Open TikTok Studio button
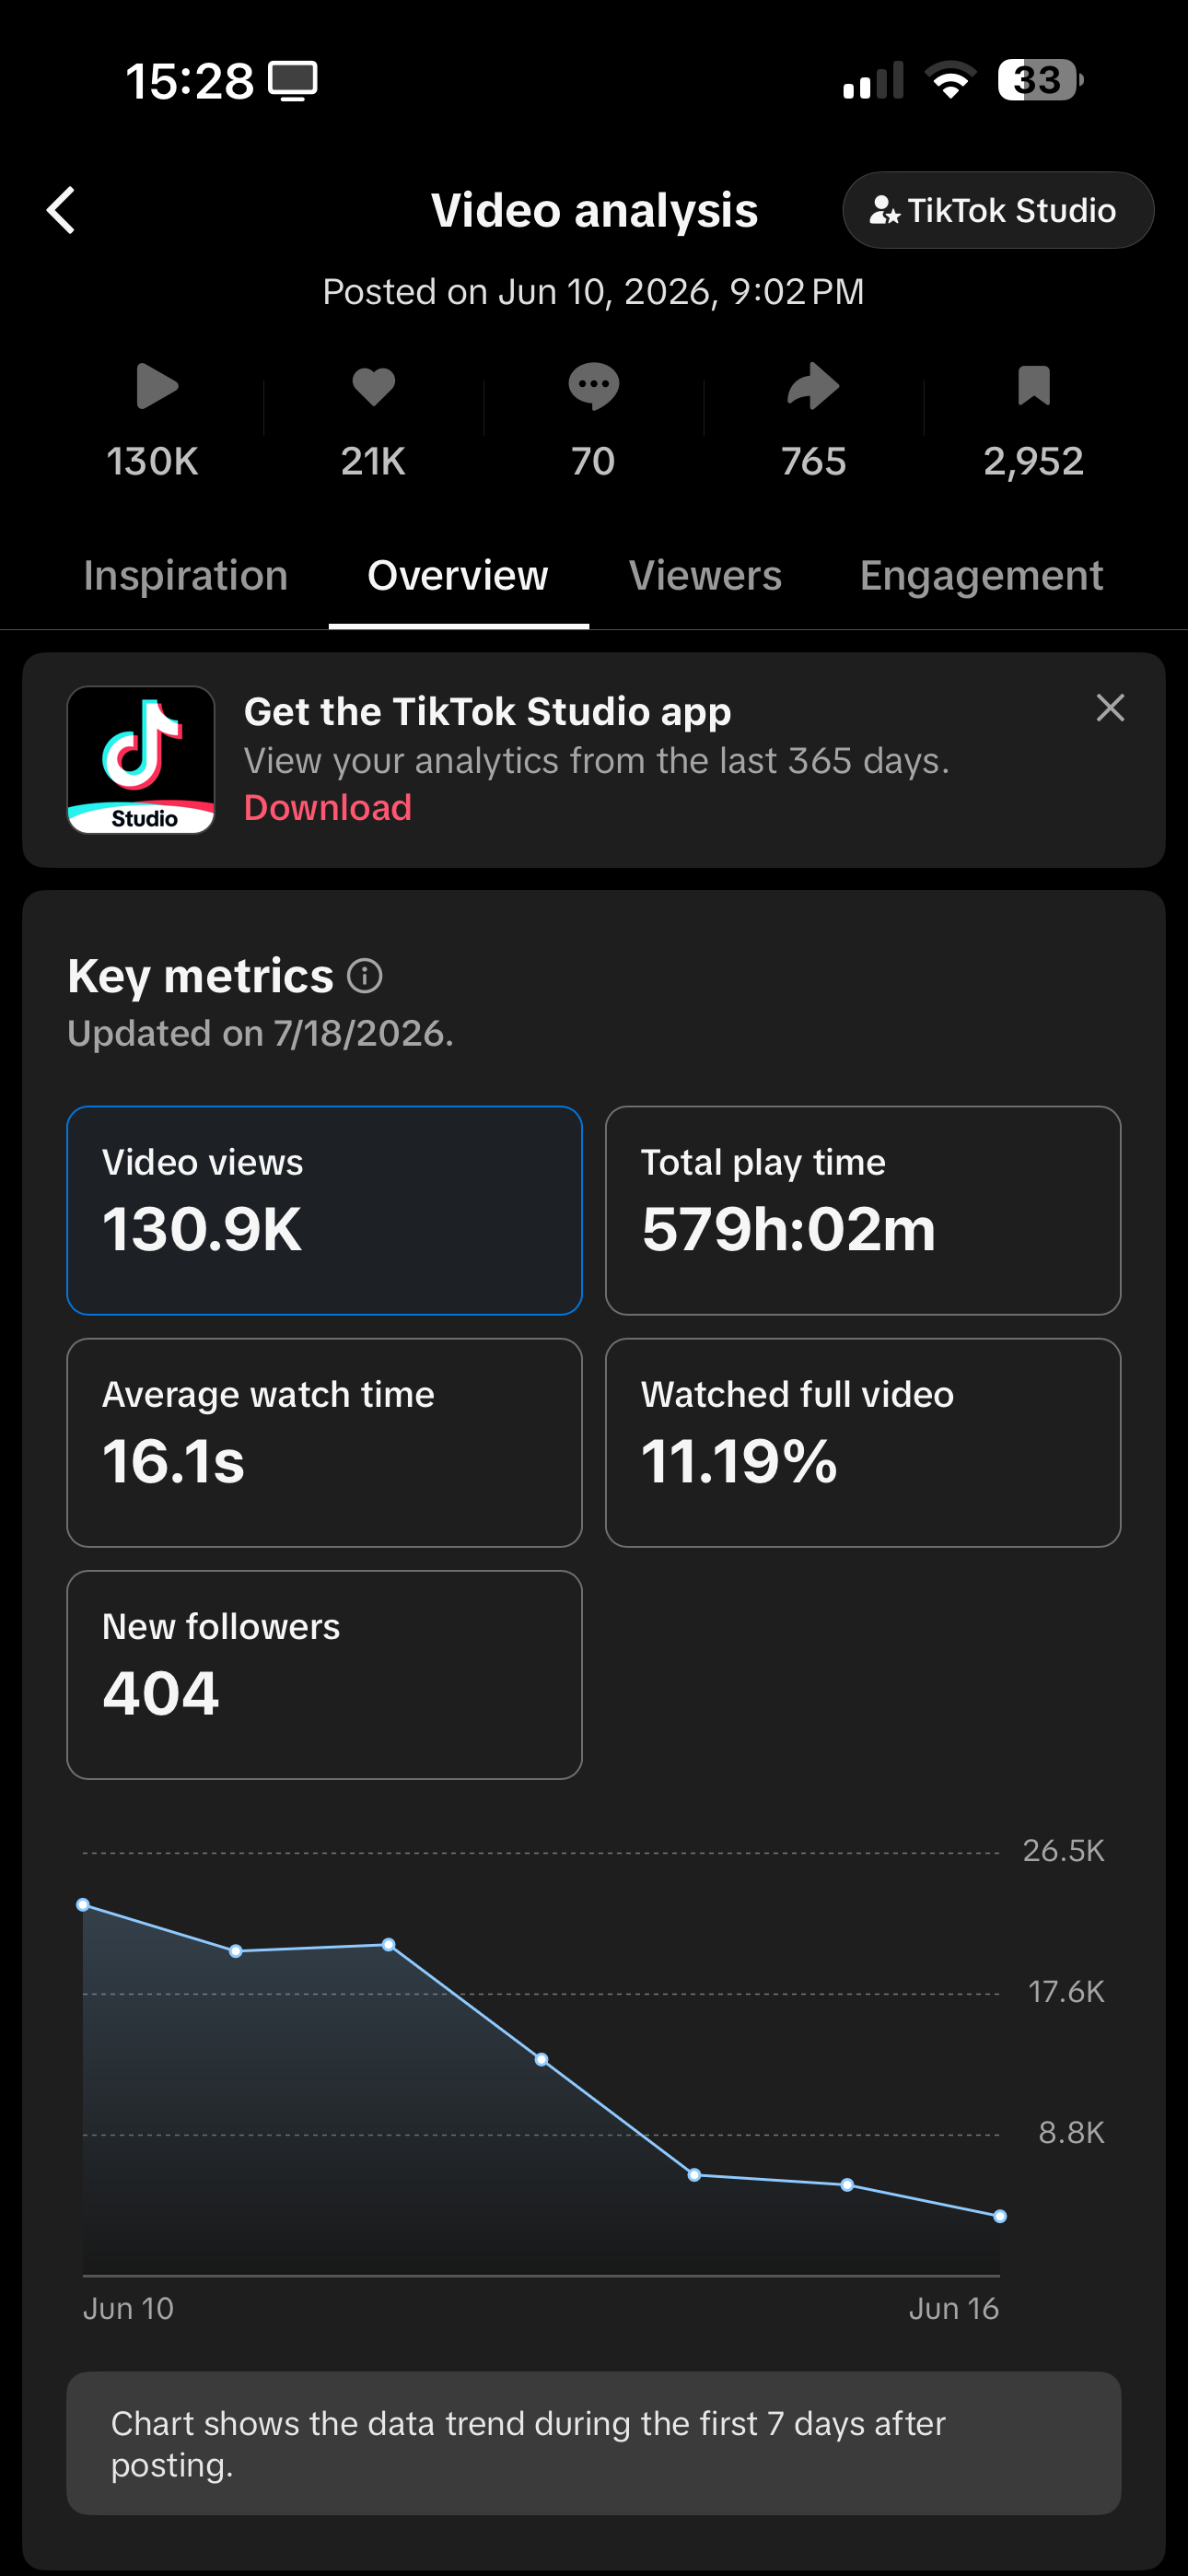Screen dimensions: 1188x2576 coord(998,210)
